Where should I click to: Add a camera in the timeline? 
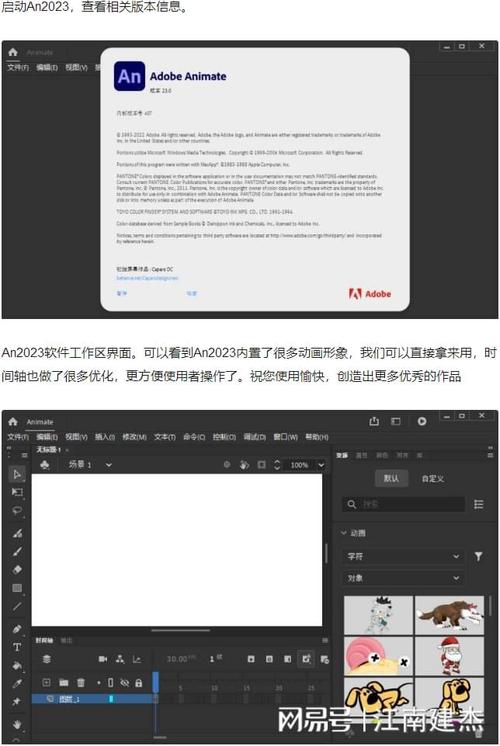102,659
